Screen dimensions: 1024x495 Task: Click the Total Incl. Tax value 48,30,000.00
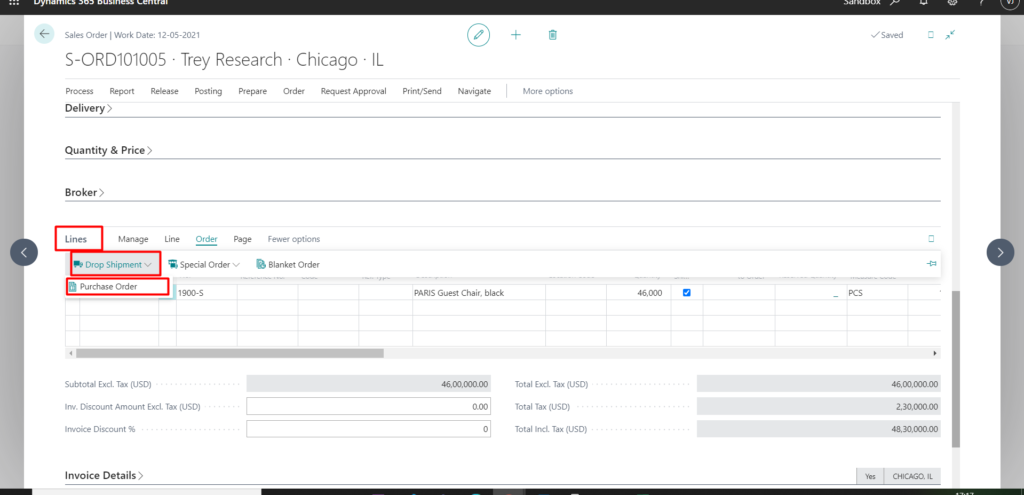coord(819,429)
